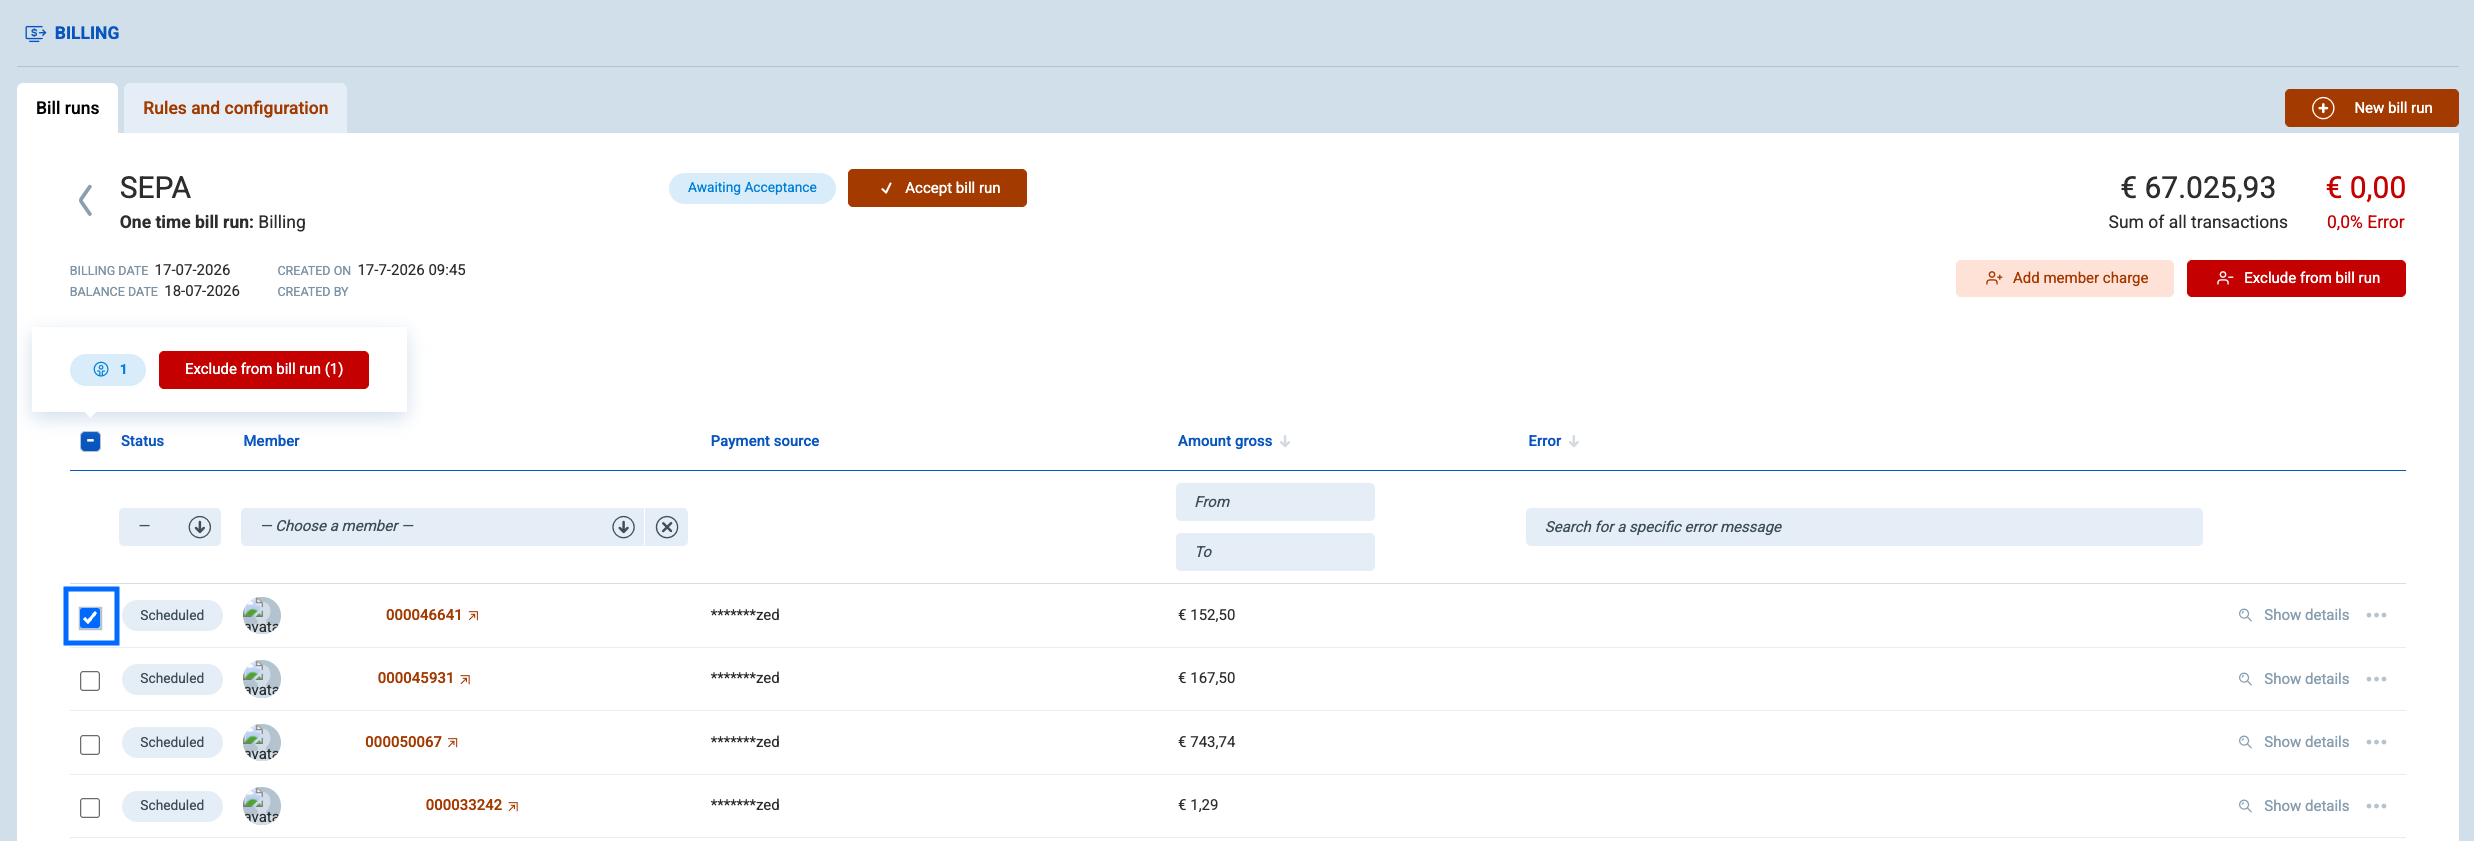Click the error message search field
The height and width of the screenshot is (841, 2474).
click(x=1864, y=527)
